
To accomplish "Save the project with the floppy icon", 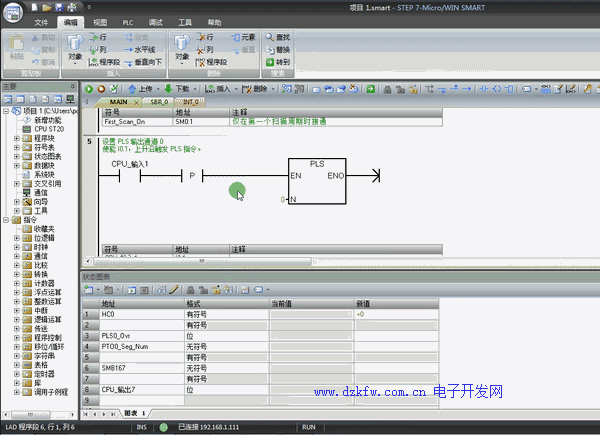I will [x=59, y=7].
